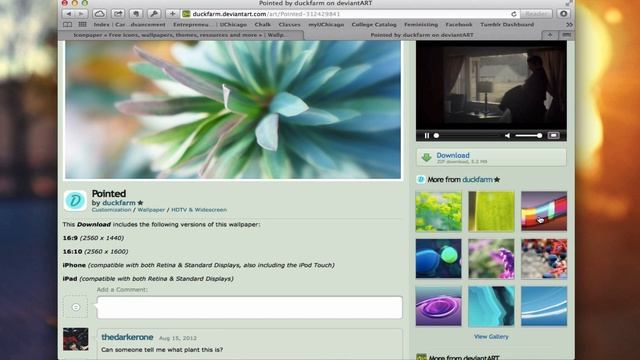Click the View Gallery link
Viewport: 640px width, 360px height.
click(491, 337)
